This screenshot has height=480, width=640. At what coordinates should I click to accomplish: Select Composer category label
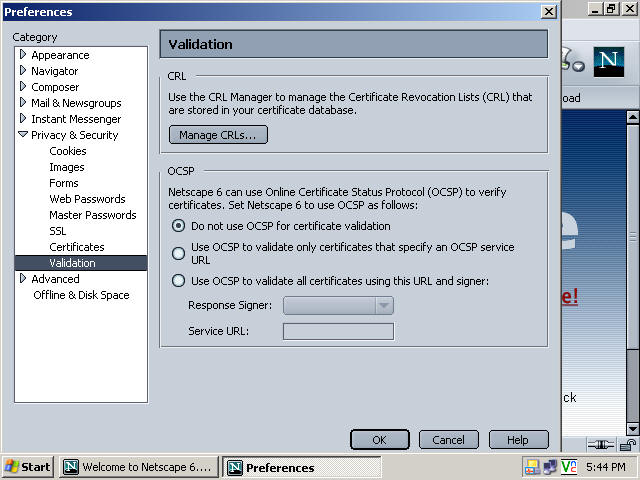55,87
